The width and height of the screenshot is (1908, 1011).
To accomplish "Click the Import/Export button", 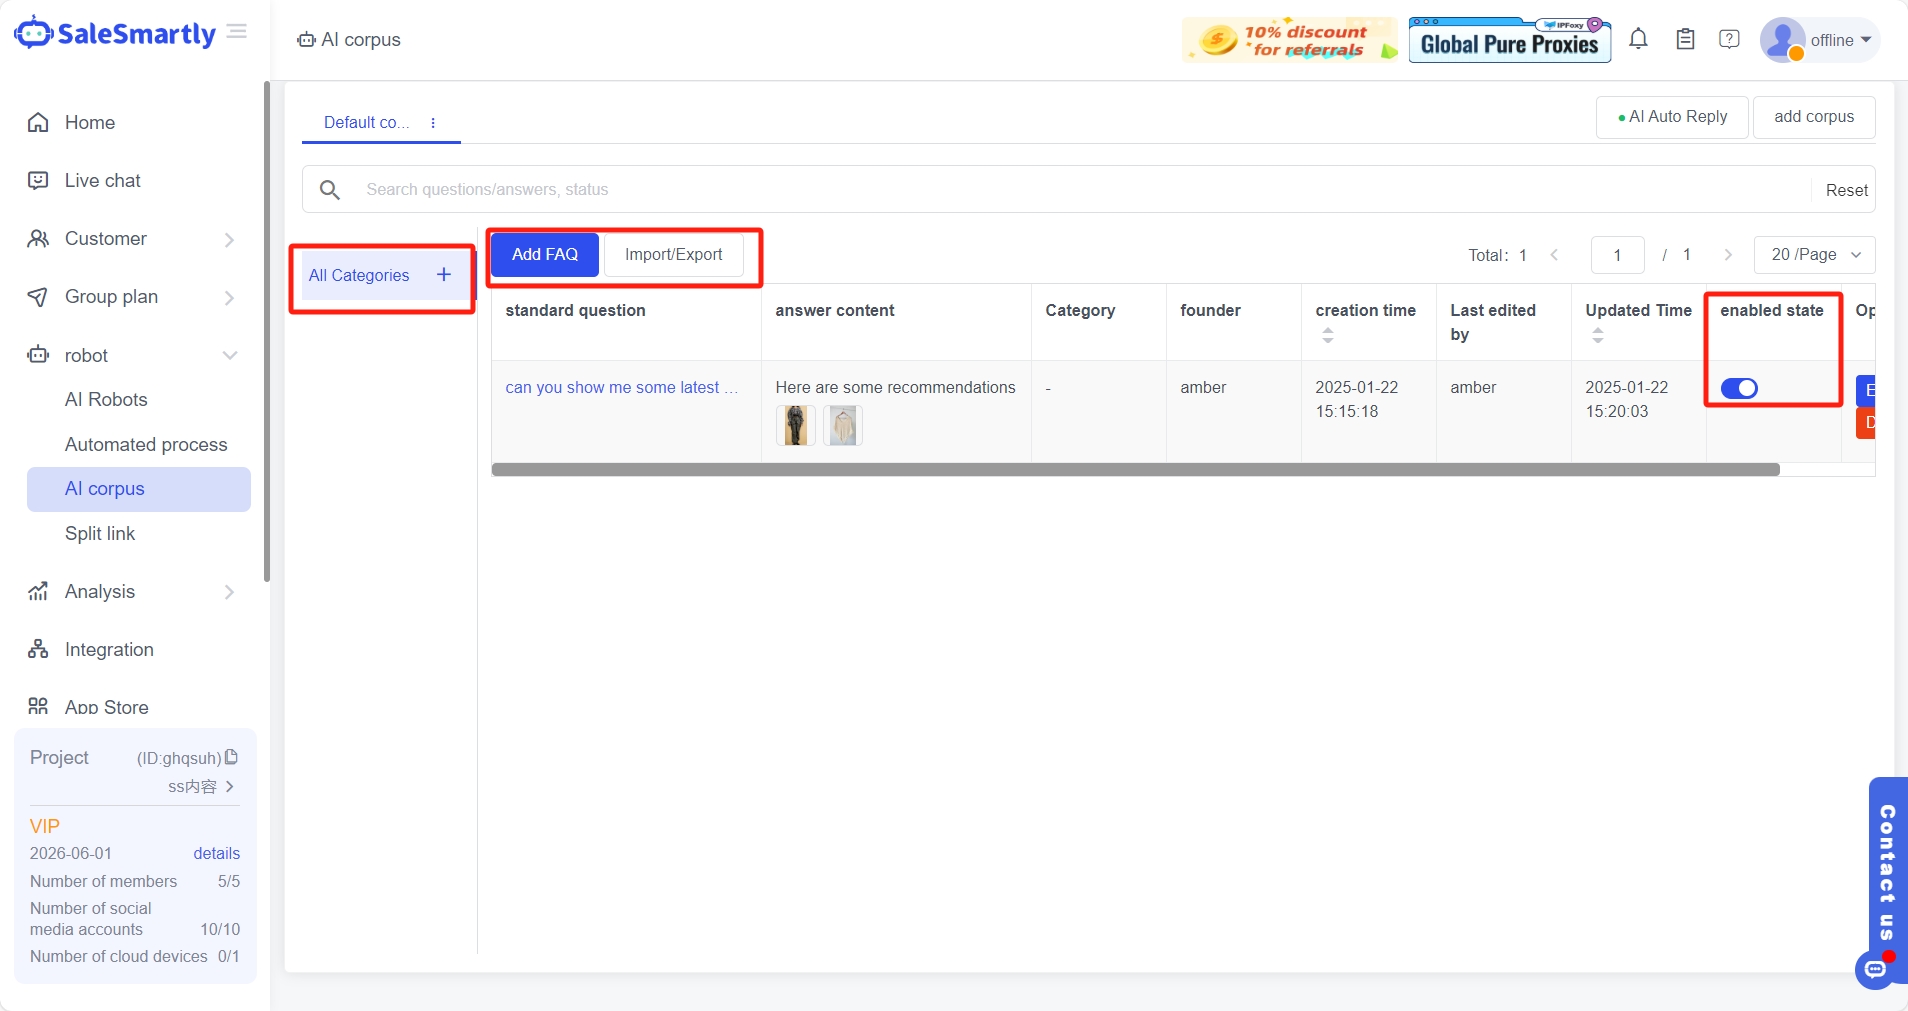I will point(673,255).
